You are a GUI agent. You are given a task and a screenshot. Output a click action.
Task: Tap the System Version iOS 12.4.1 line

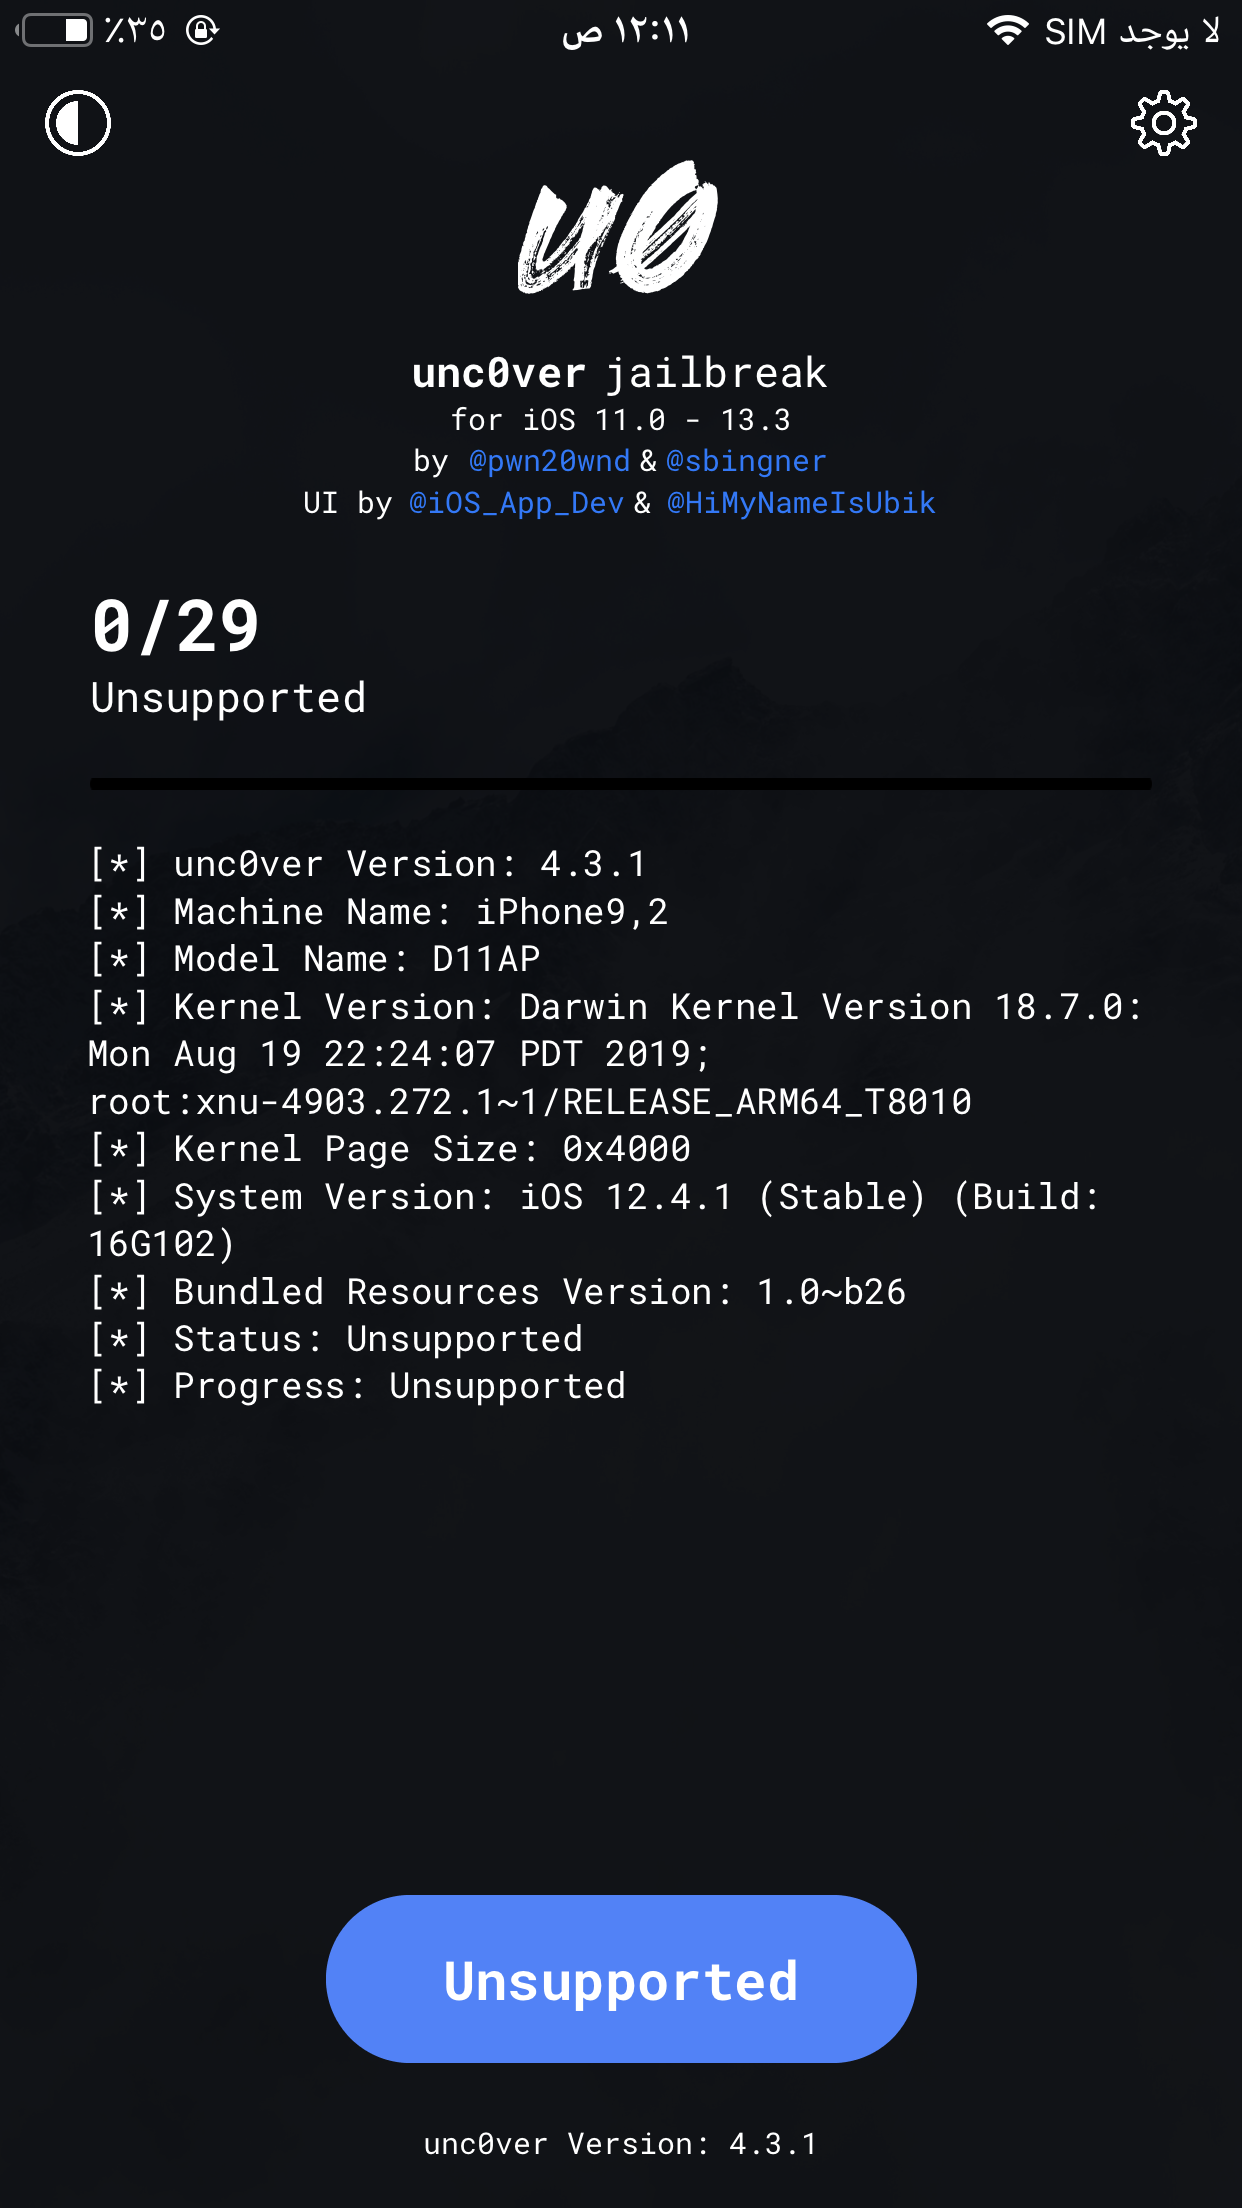(595, 1220)
